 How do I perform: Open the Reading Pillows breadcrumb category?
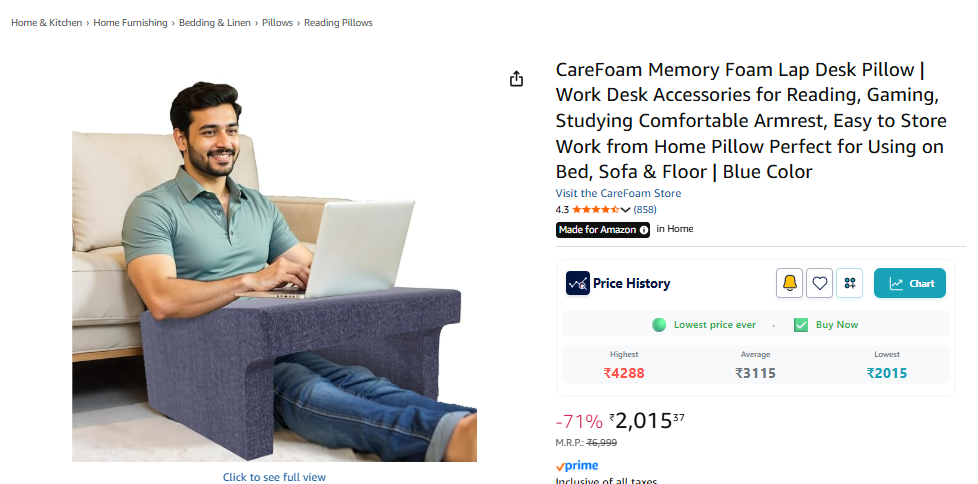tap(338, 22)
